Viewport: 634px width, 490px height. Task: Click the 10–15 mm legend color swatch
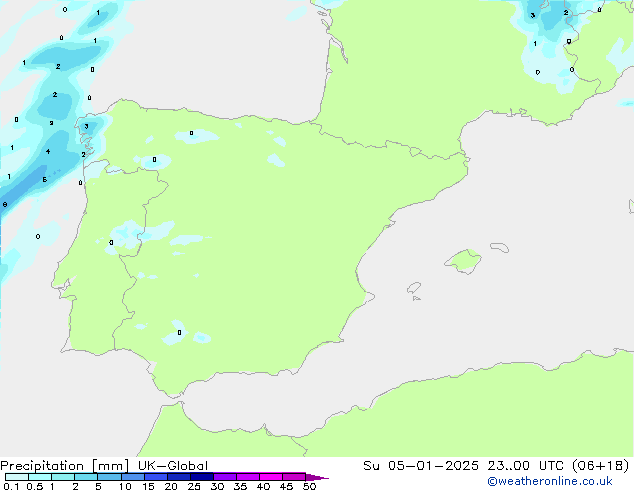click(x=133, y=477)
